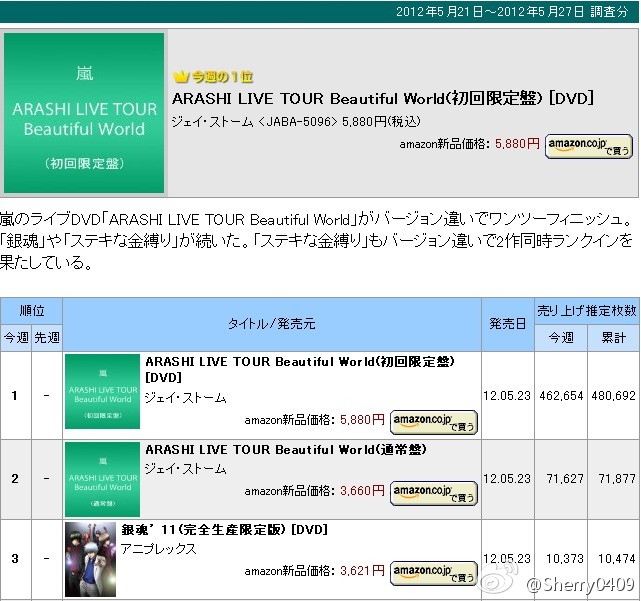Click release date 12.05.23 in rank 1 row
This screenshot has height=601, width=641.
507,396
